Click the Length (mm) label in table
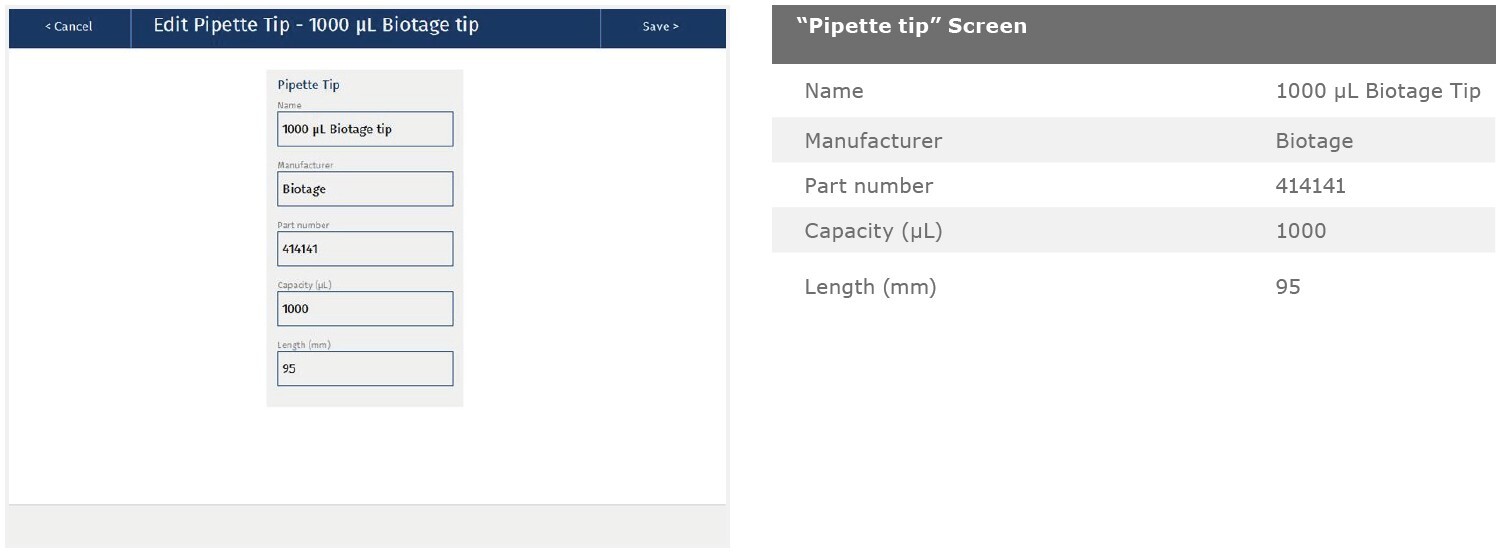This screenshot has width=1501, height=559. pos(870,288)
